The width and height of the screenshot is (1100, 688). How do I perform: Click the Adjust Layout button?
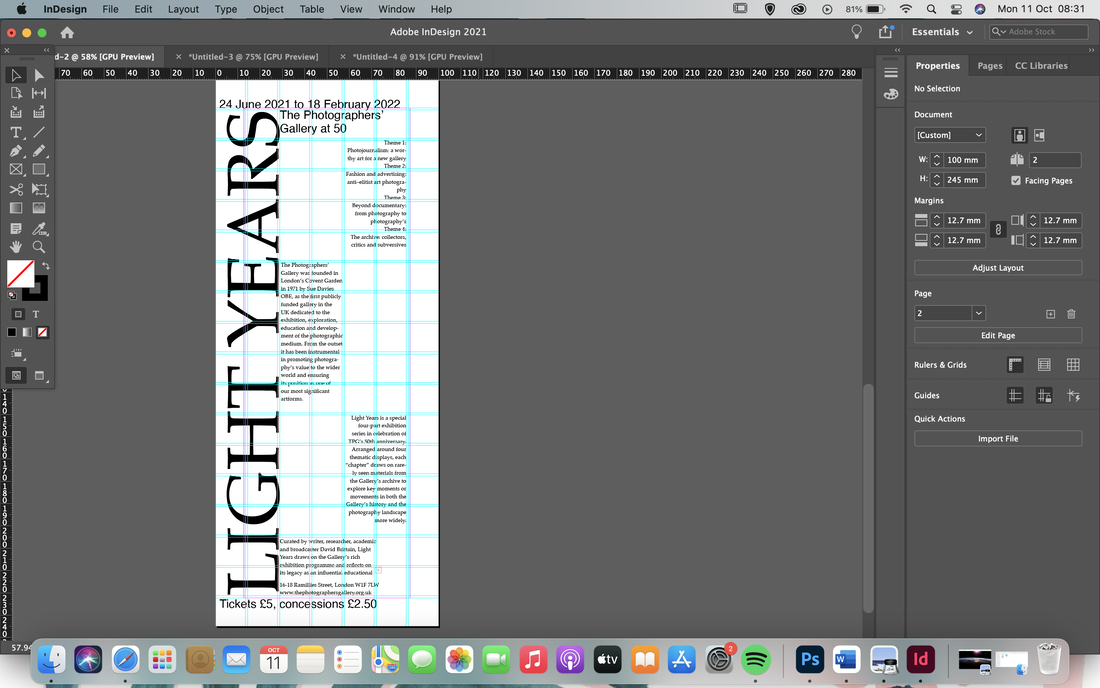tap(998, 268)
